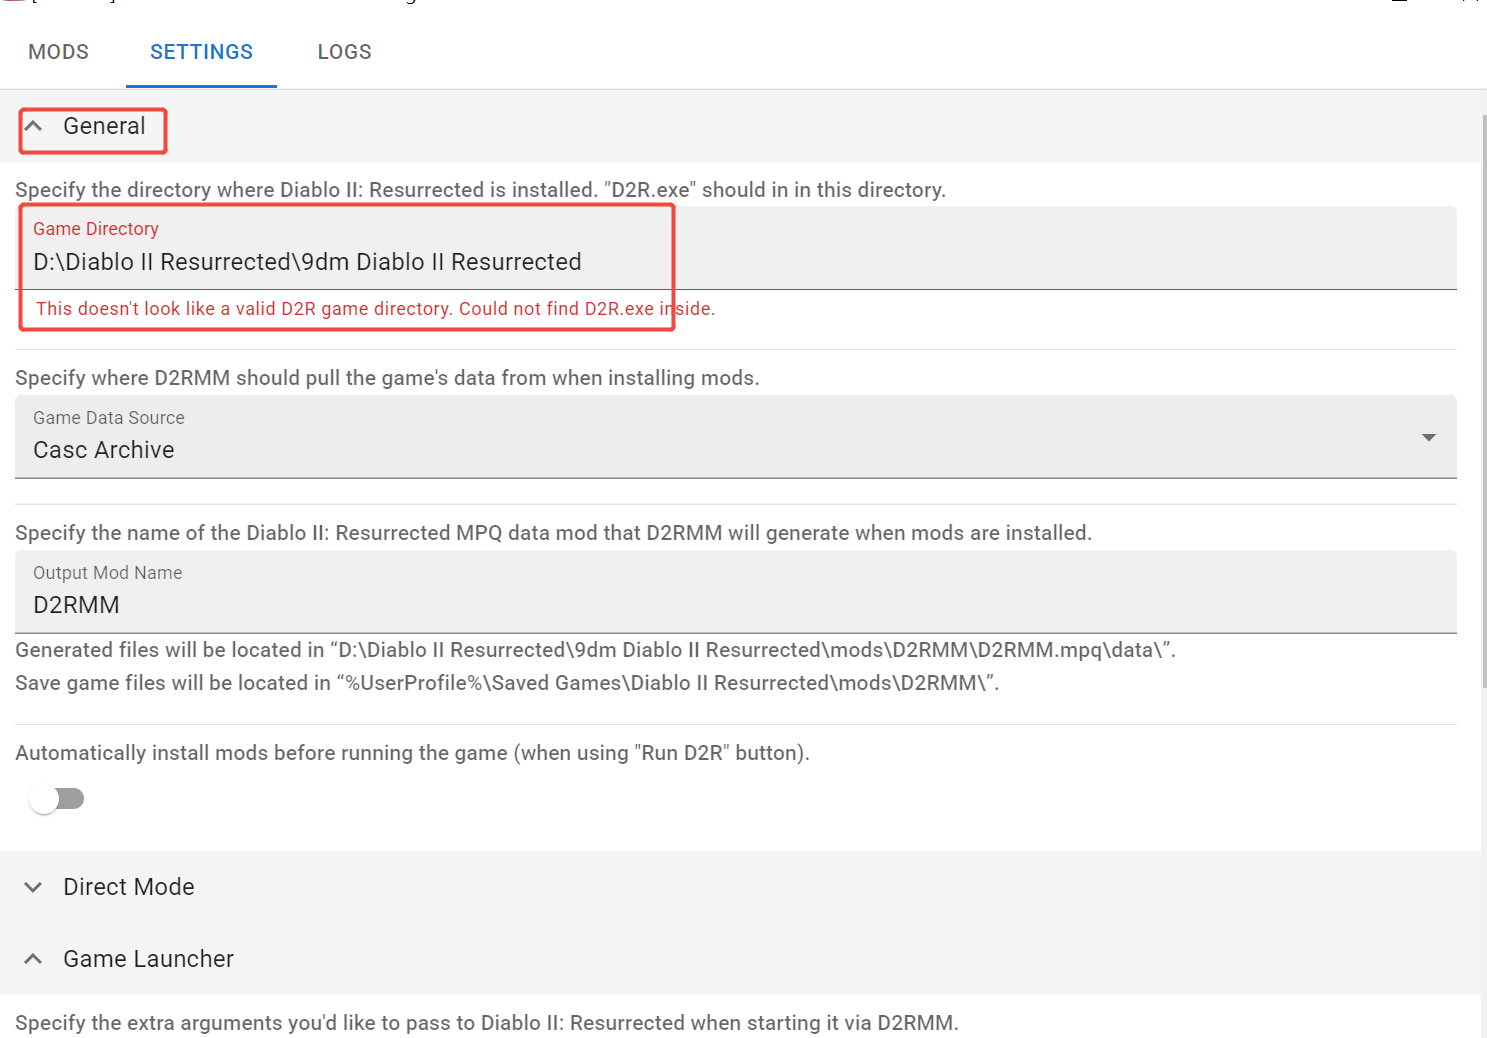The height and width of the screenshot is (1038, 1487).
Task: Click the vertical scrollbar on the right
Action: (1483, 400)
